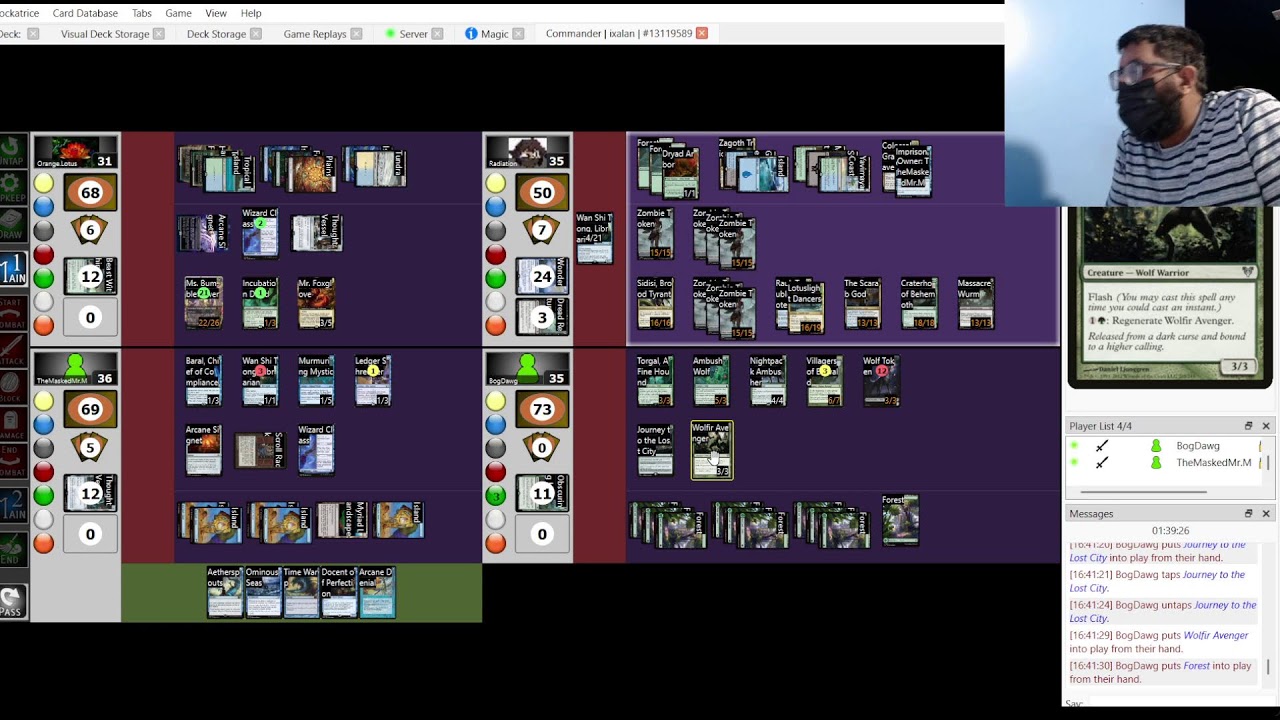Close the Commander ixalan game tab
The height and width of the screenshot is (720, 1280).
pos(702,34)
